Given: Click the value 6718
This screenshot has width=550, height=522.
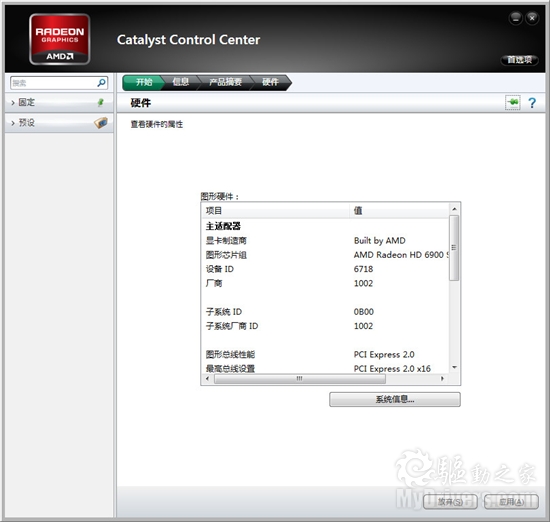Looking at the screenshot, I should (363, 269).
